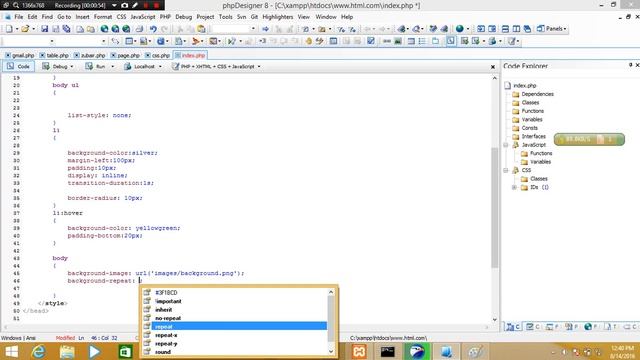Click the Windows Start button
640x360 pixels.
pos(11,351)
